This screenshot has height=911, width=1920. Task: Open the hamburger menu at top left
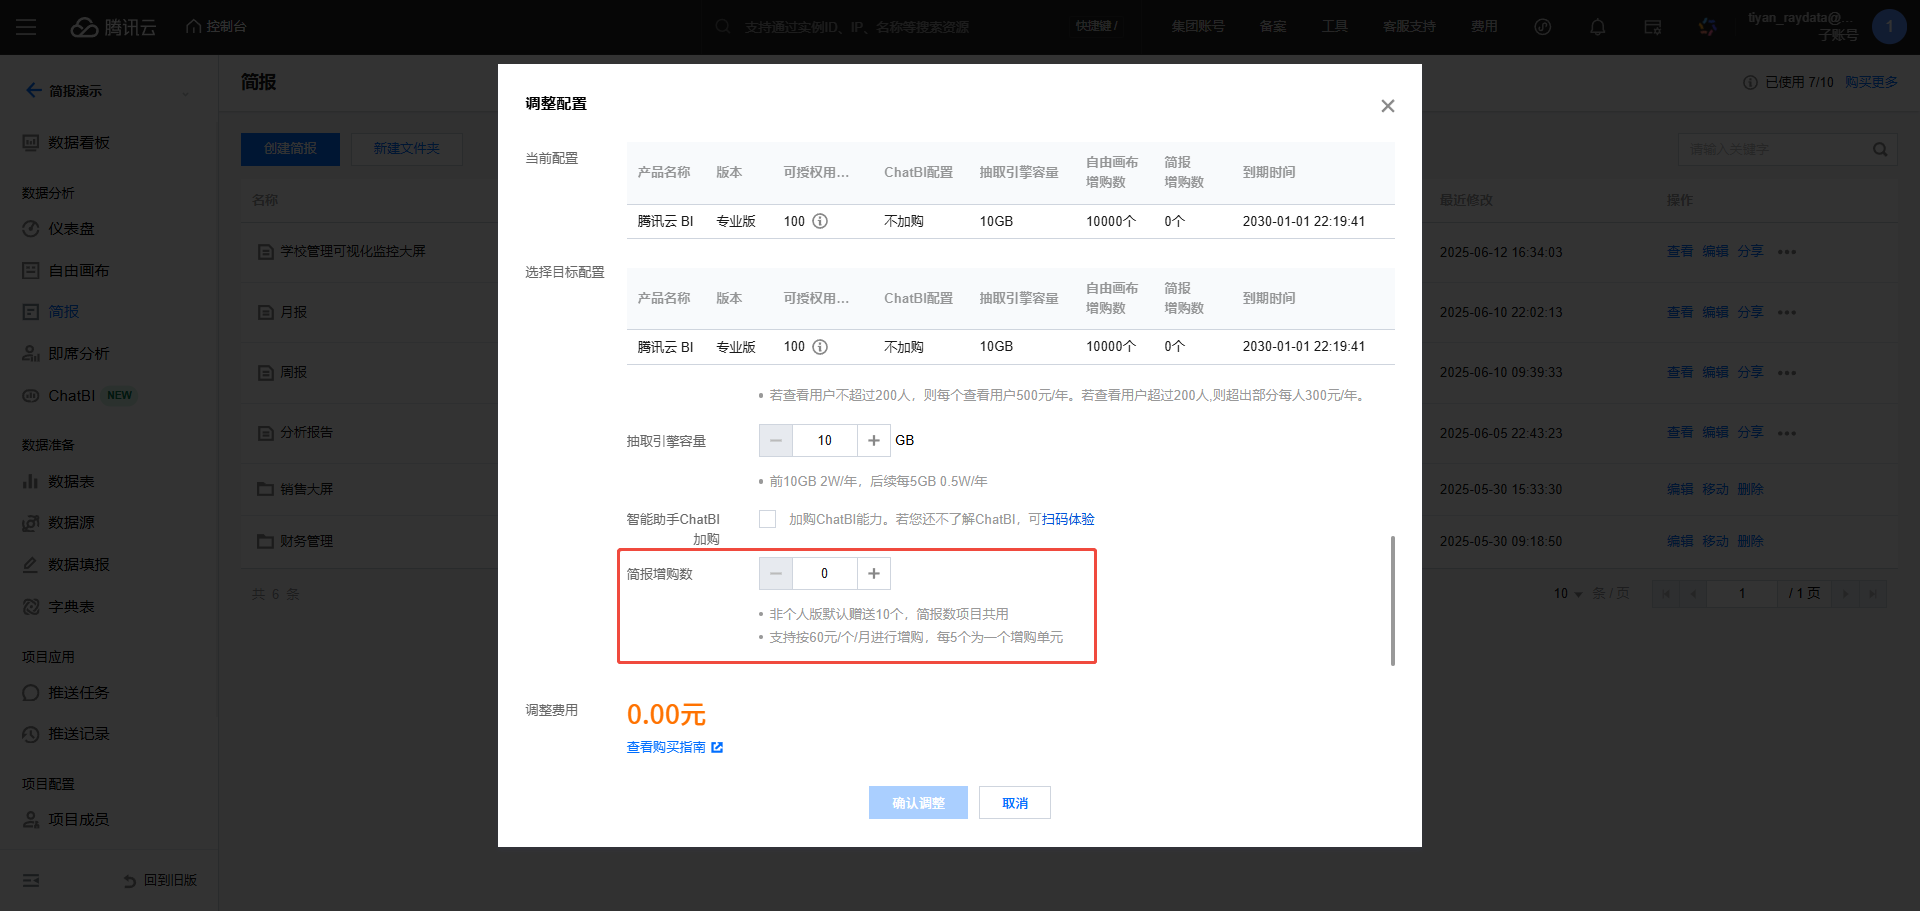pos(26,27)
